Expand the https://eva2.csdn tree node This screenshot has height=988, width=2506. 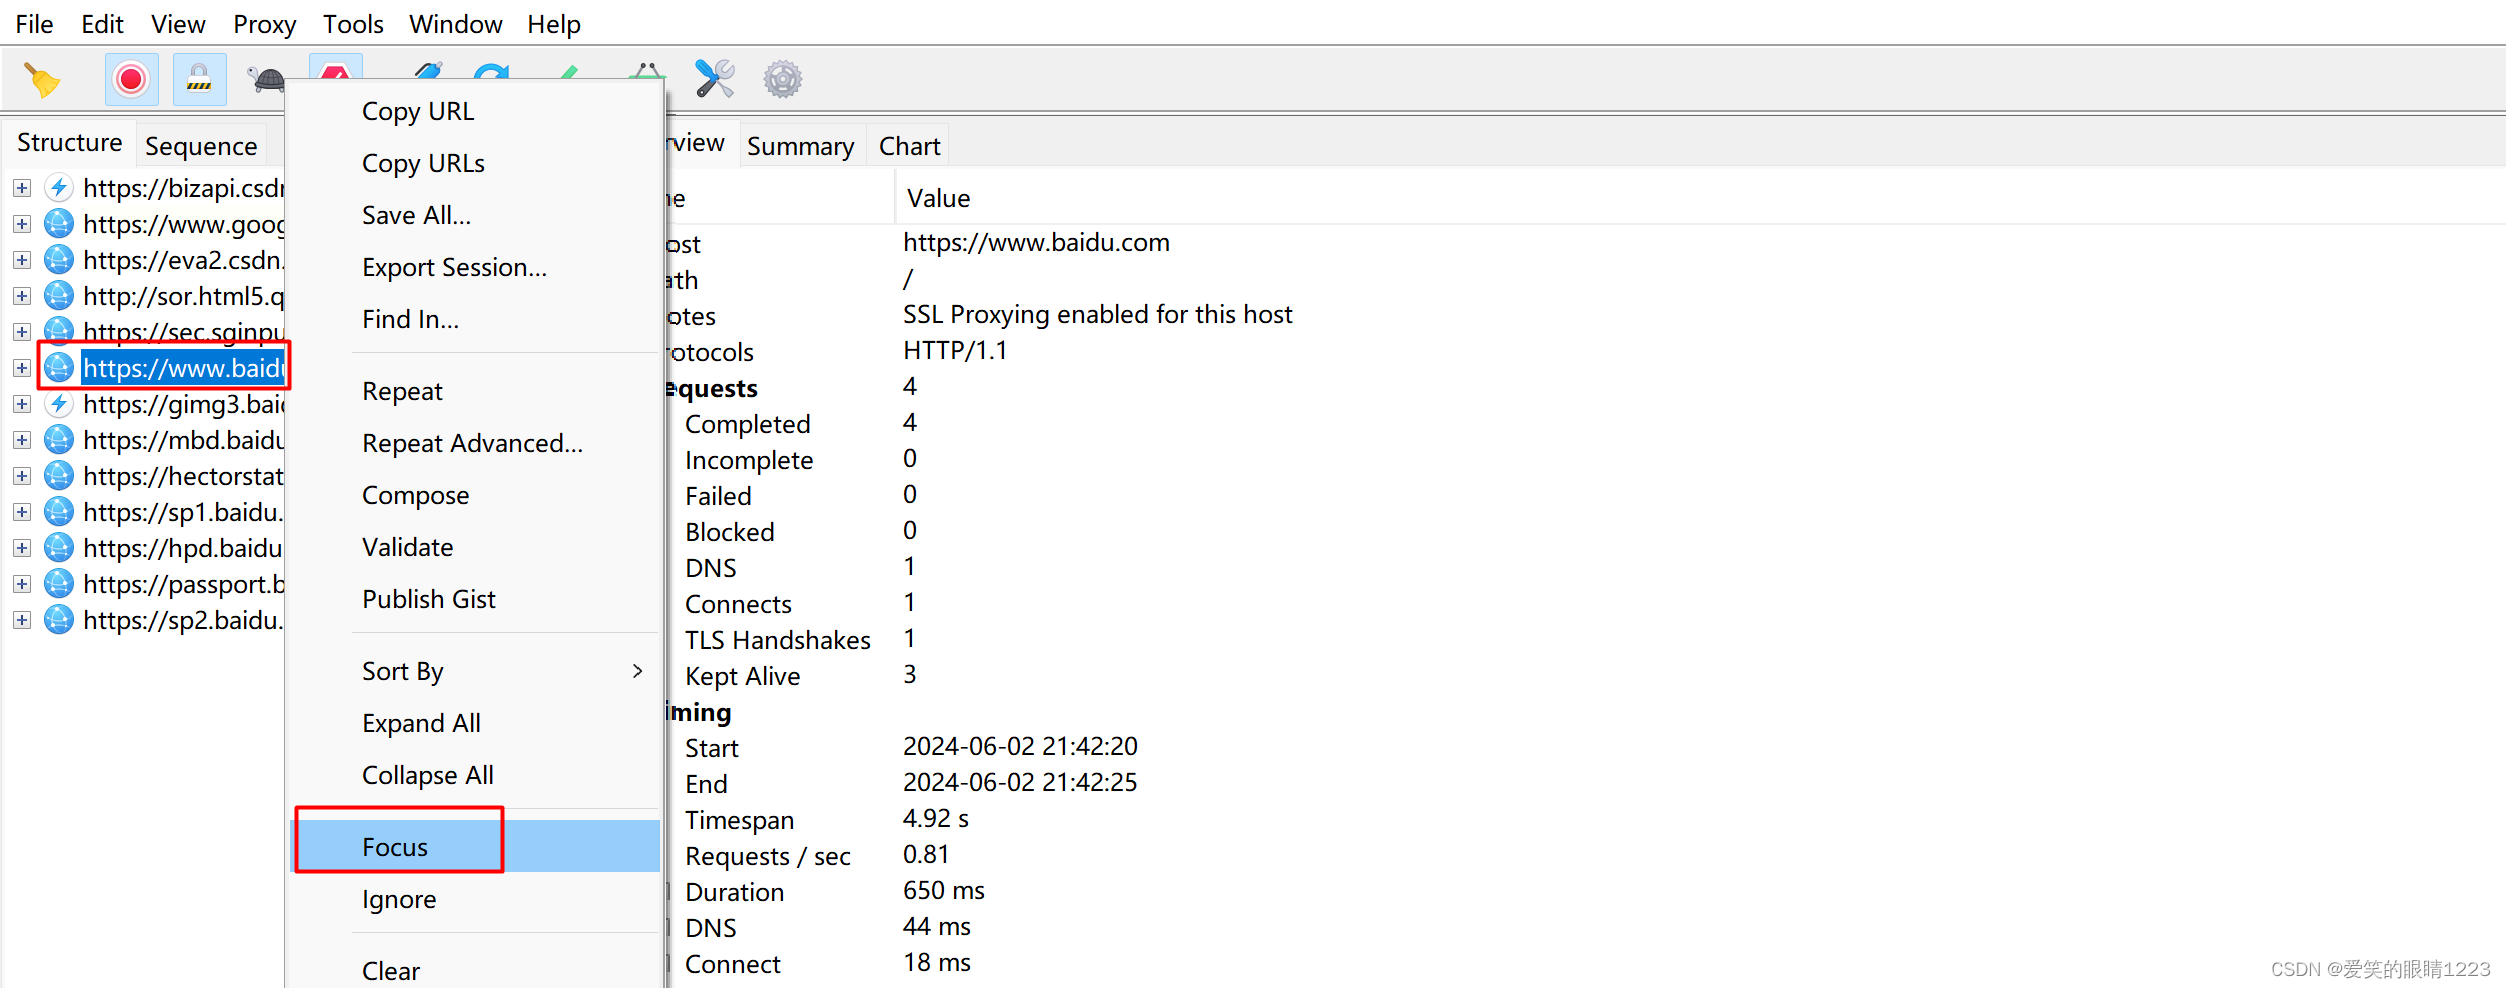point(22,260)
